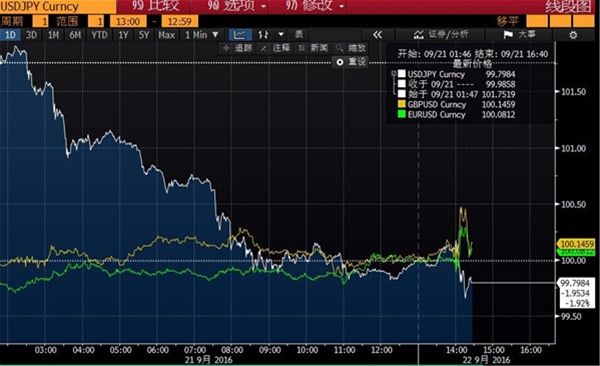Click the 21 9月 2016 date label
The height and width of the screenshot is (366, 600).
(208, 360)
